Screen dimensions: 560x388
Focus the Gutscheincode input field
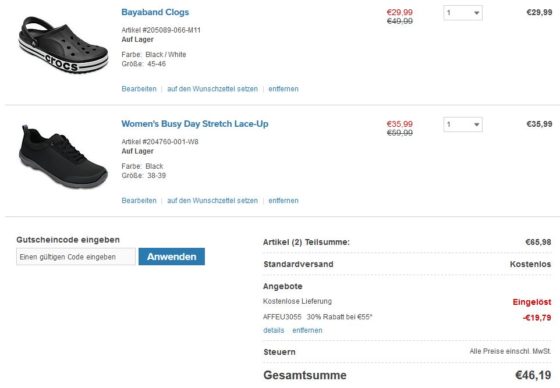point(76,257)
